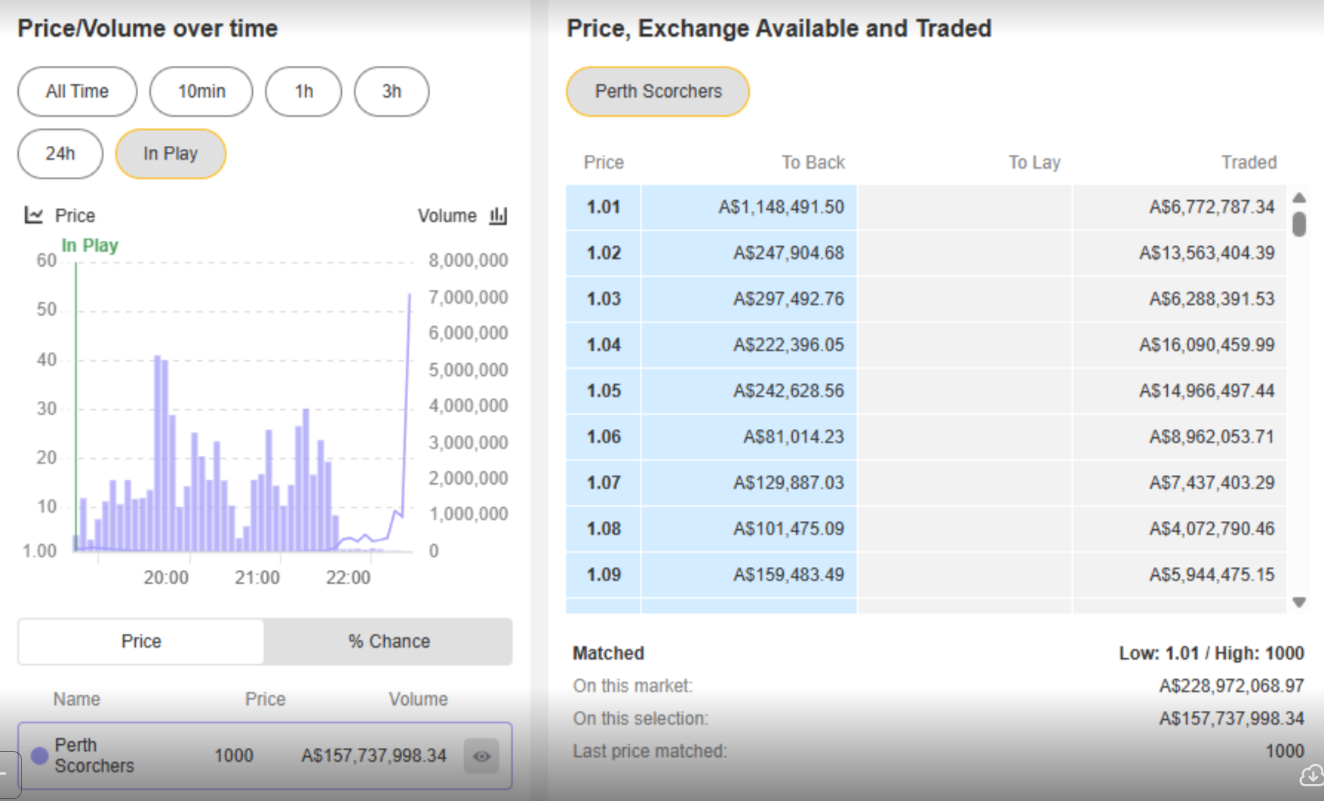Toggle the In Play filter
The height and width of the screenshot is (801, 1324).
(x=170, y=154)
